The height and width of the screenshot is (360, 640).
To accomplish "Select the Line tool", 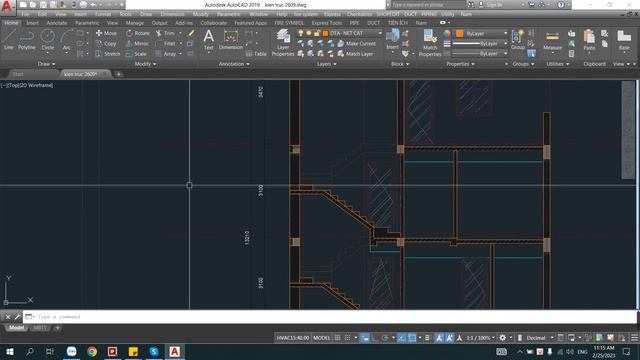I will tap(9, 40).
